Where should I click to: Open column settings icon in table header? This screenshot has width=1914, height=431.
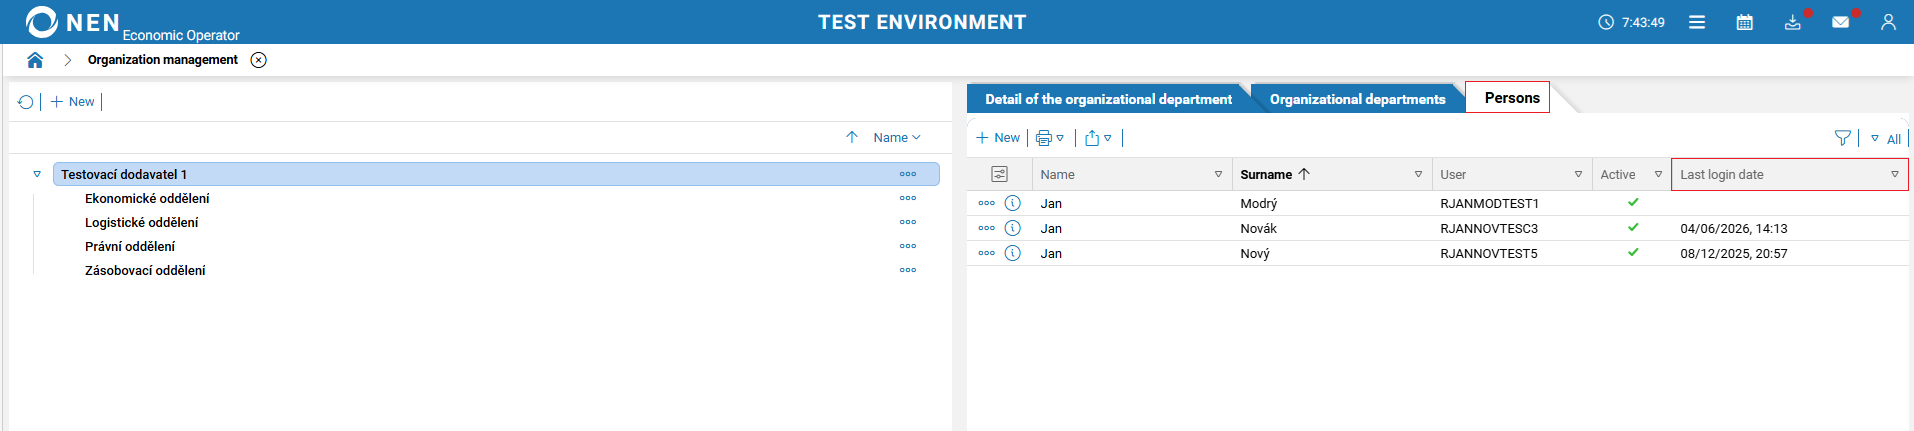pos(999,174)
